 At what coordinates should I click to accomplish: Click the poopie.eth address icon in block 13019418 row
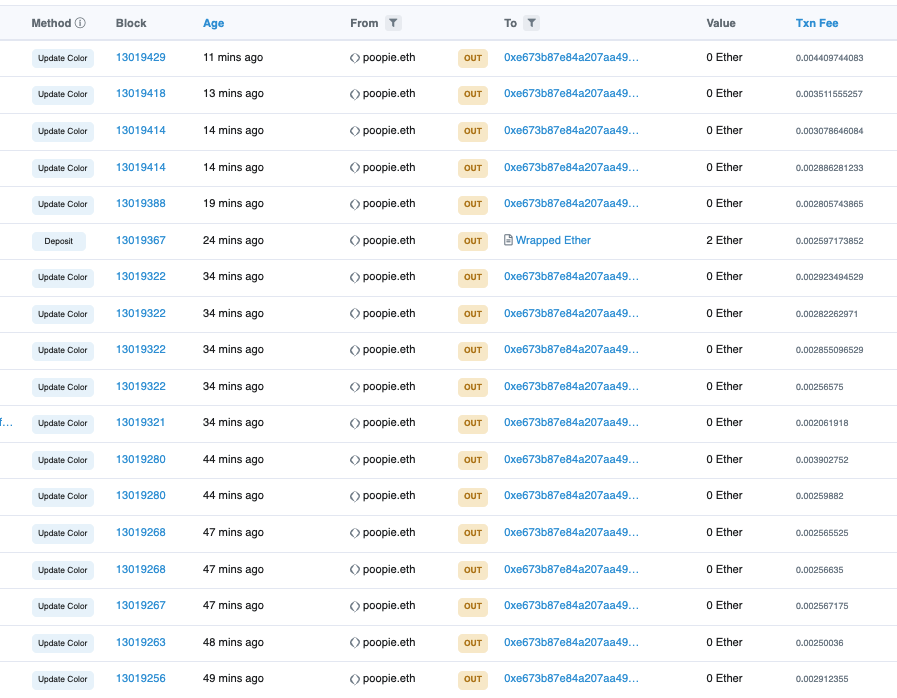click(x=355, y=94)
